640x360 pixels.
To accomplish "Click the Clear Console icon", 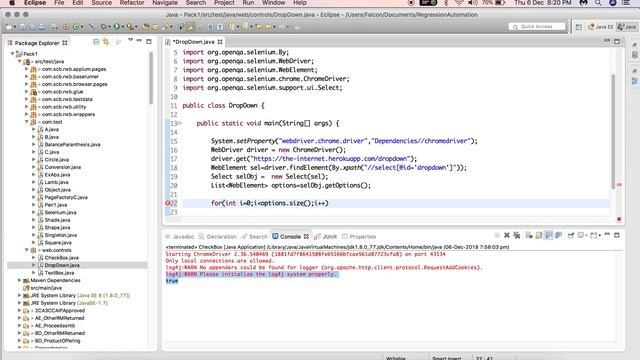I will point(529,235).
